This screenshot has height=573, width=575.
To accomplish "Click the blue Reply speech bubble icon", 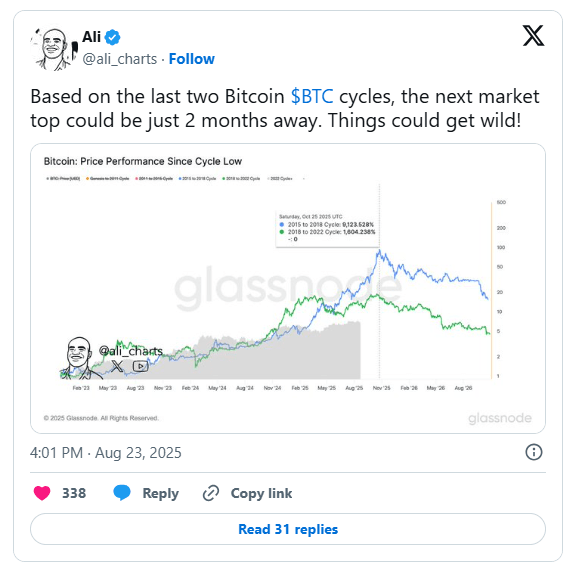I will pos(122,493).
